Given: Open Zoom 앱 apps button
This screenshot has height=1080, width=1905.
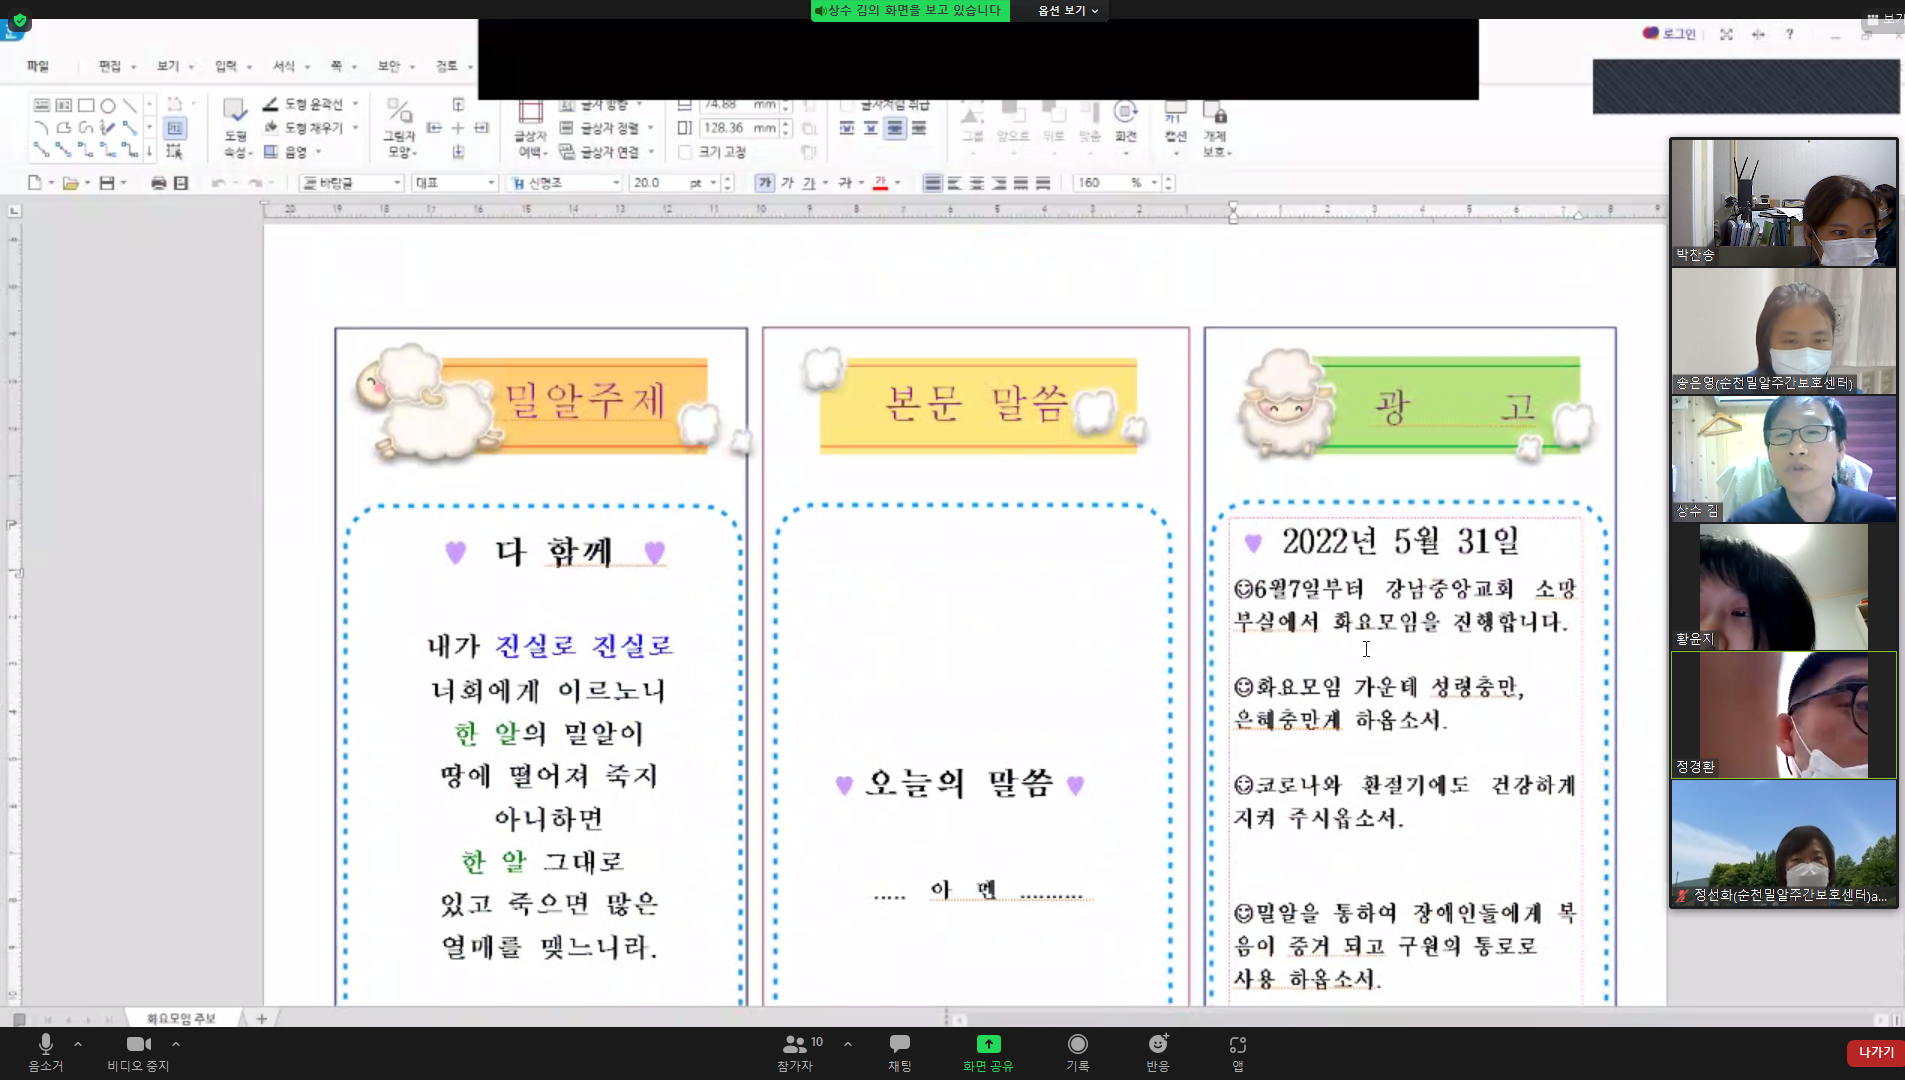Looking at the screenshot, I should tap(1238, 1053).
